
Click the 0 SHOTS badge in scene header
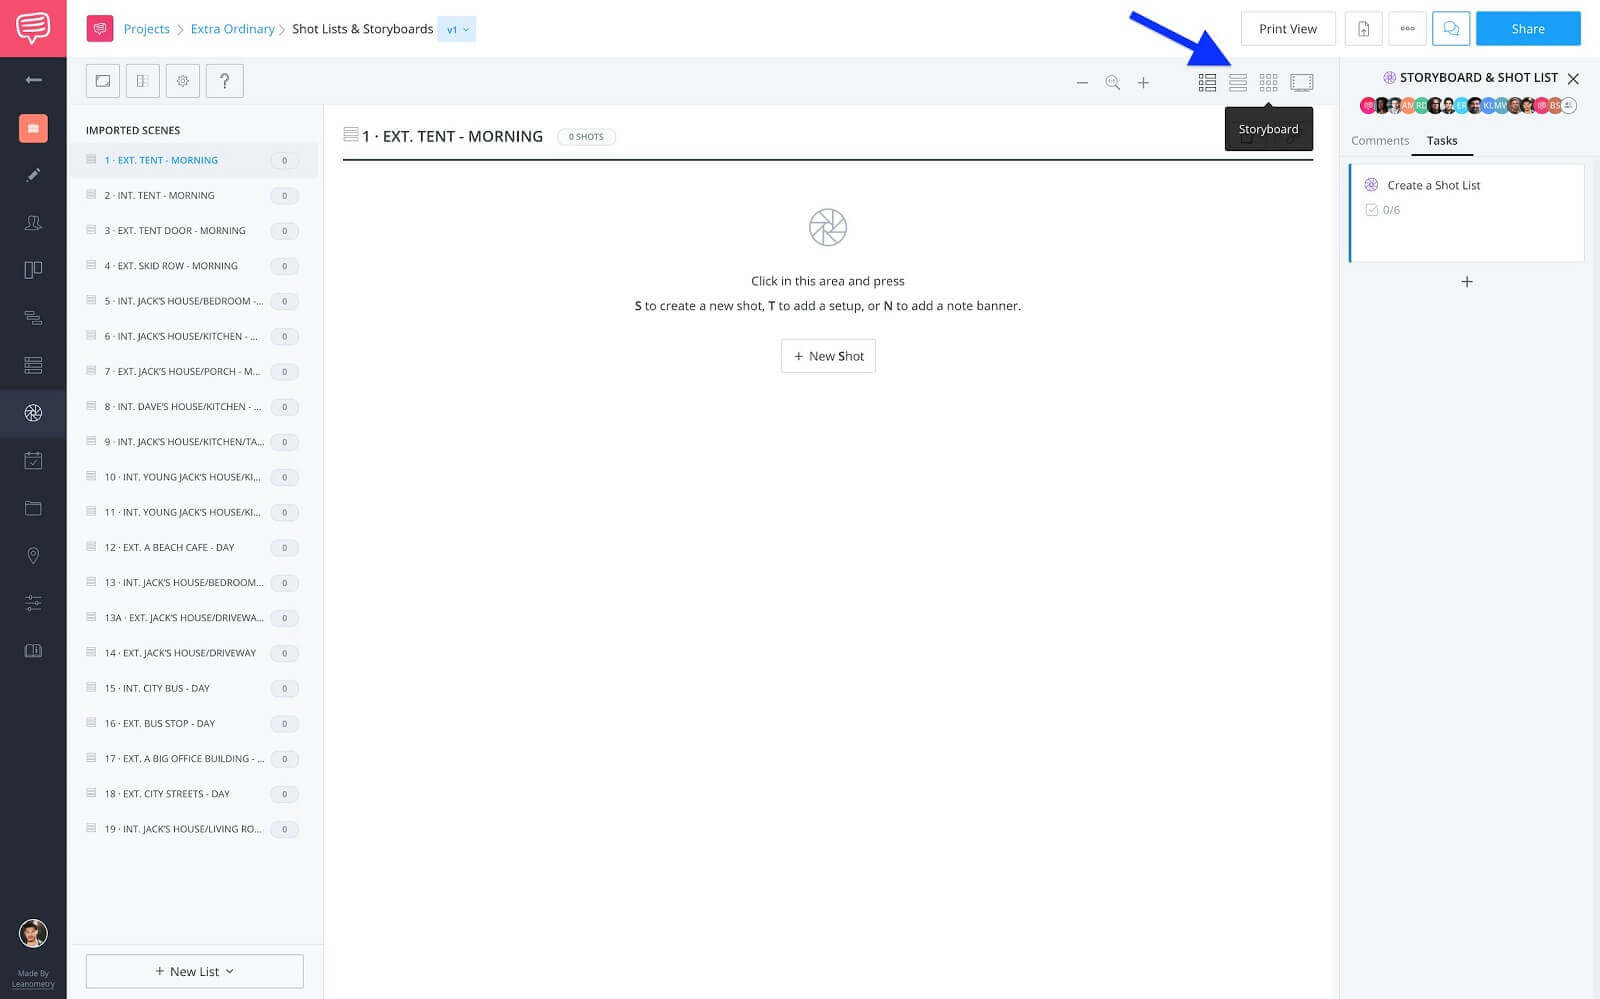[x=586, y=137]
